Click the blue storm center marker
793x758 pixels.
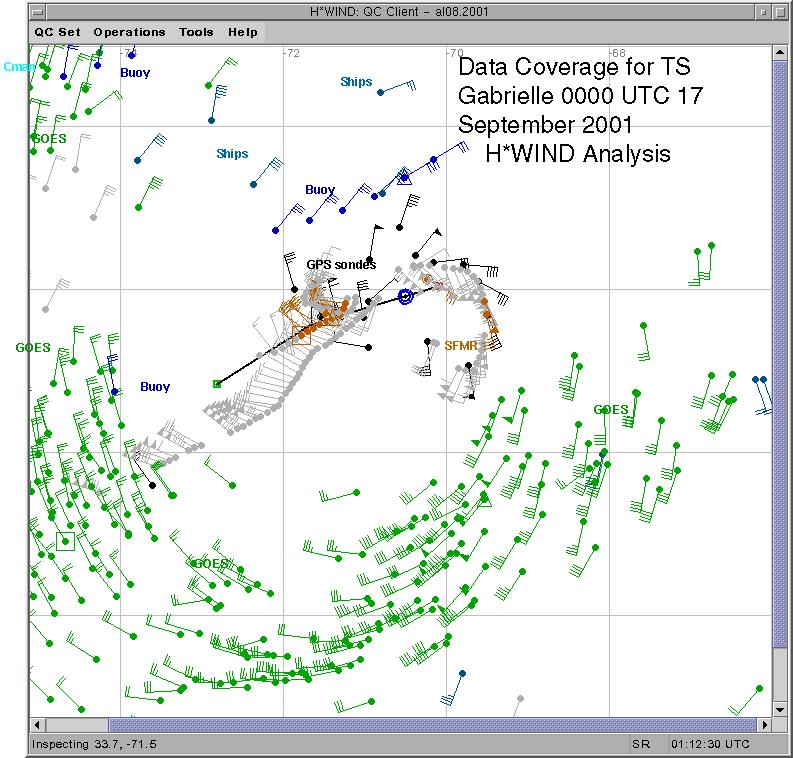pyautogui.click(x=405, y=297)
